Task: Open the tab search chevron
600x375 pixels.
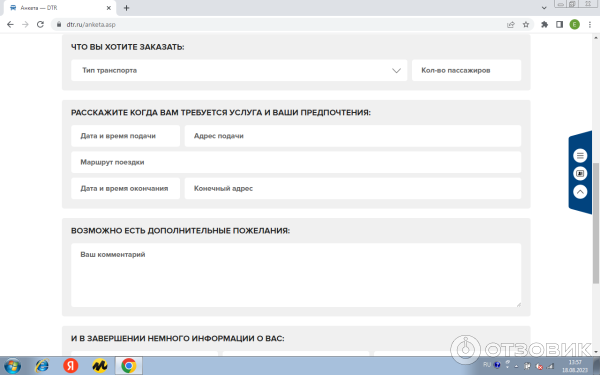Action: pyautogui.click(x=544, y=8)
